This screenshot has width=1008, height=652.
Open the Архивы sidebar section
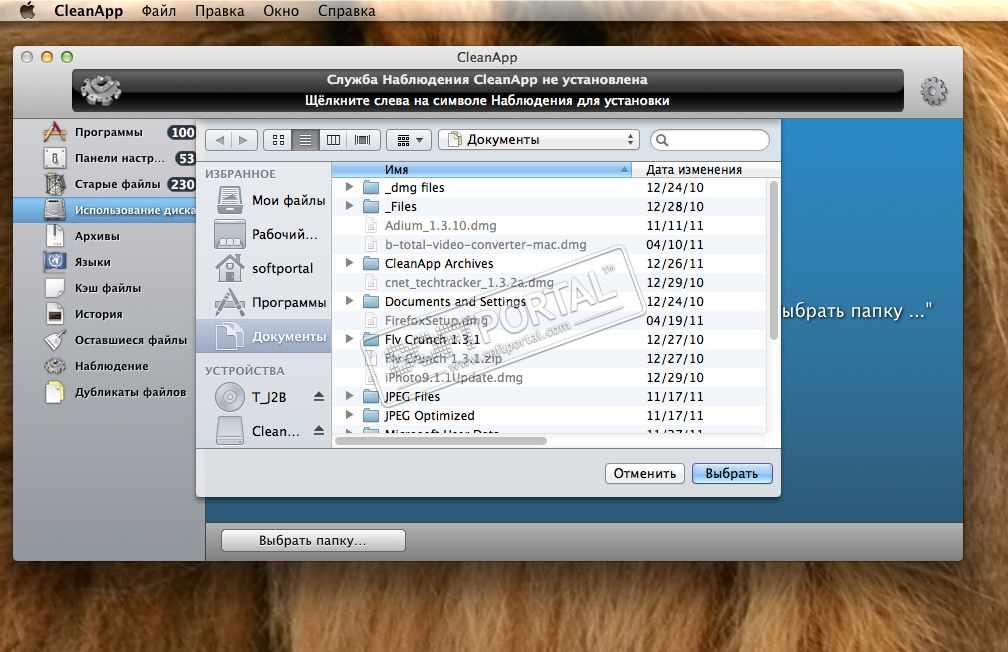[97, 236]
